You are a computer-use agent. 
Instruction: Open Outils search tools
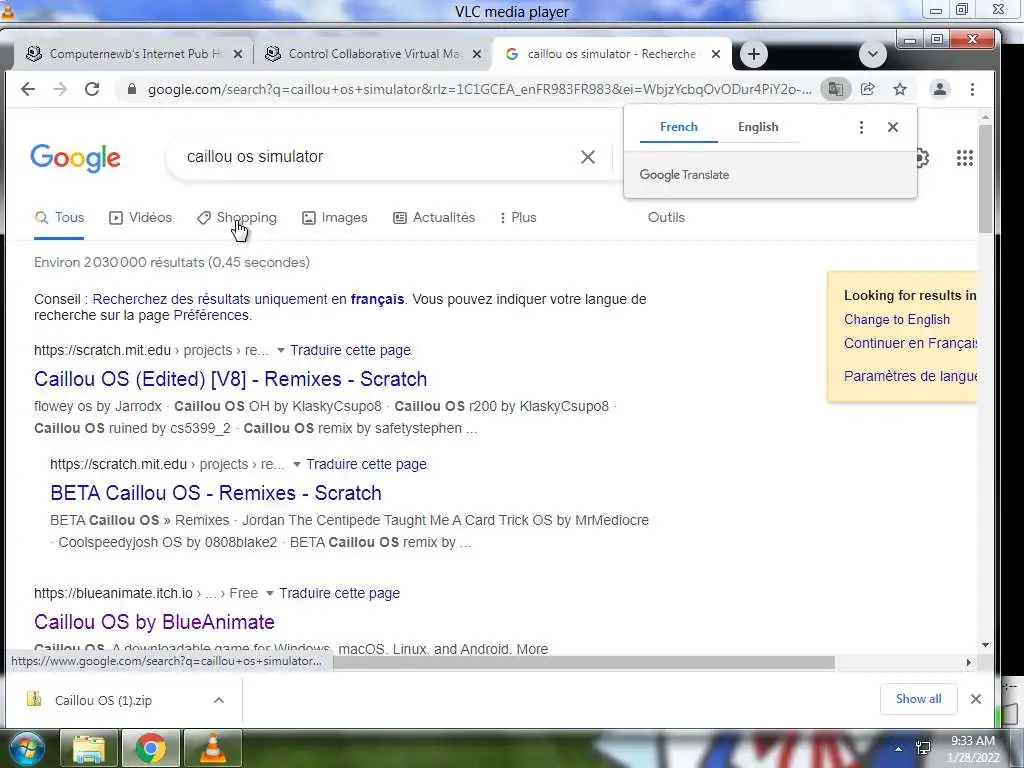666,217
